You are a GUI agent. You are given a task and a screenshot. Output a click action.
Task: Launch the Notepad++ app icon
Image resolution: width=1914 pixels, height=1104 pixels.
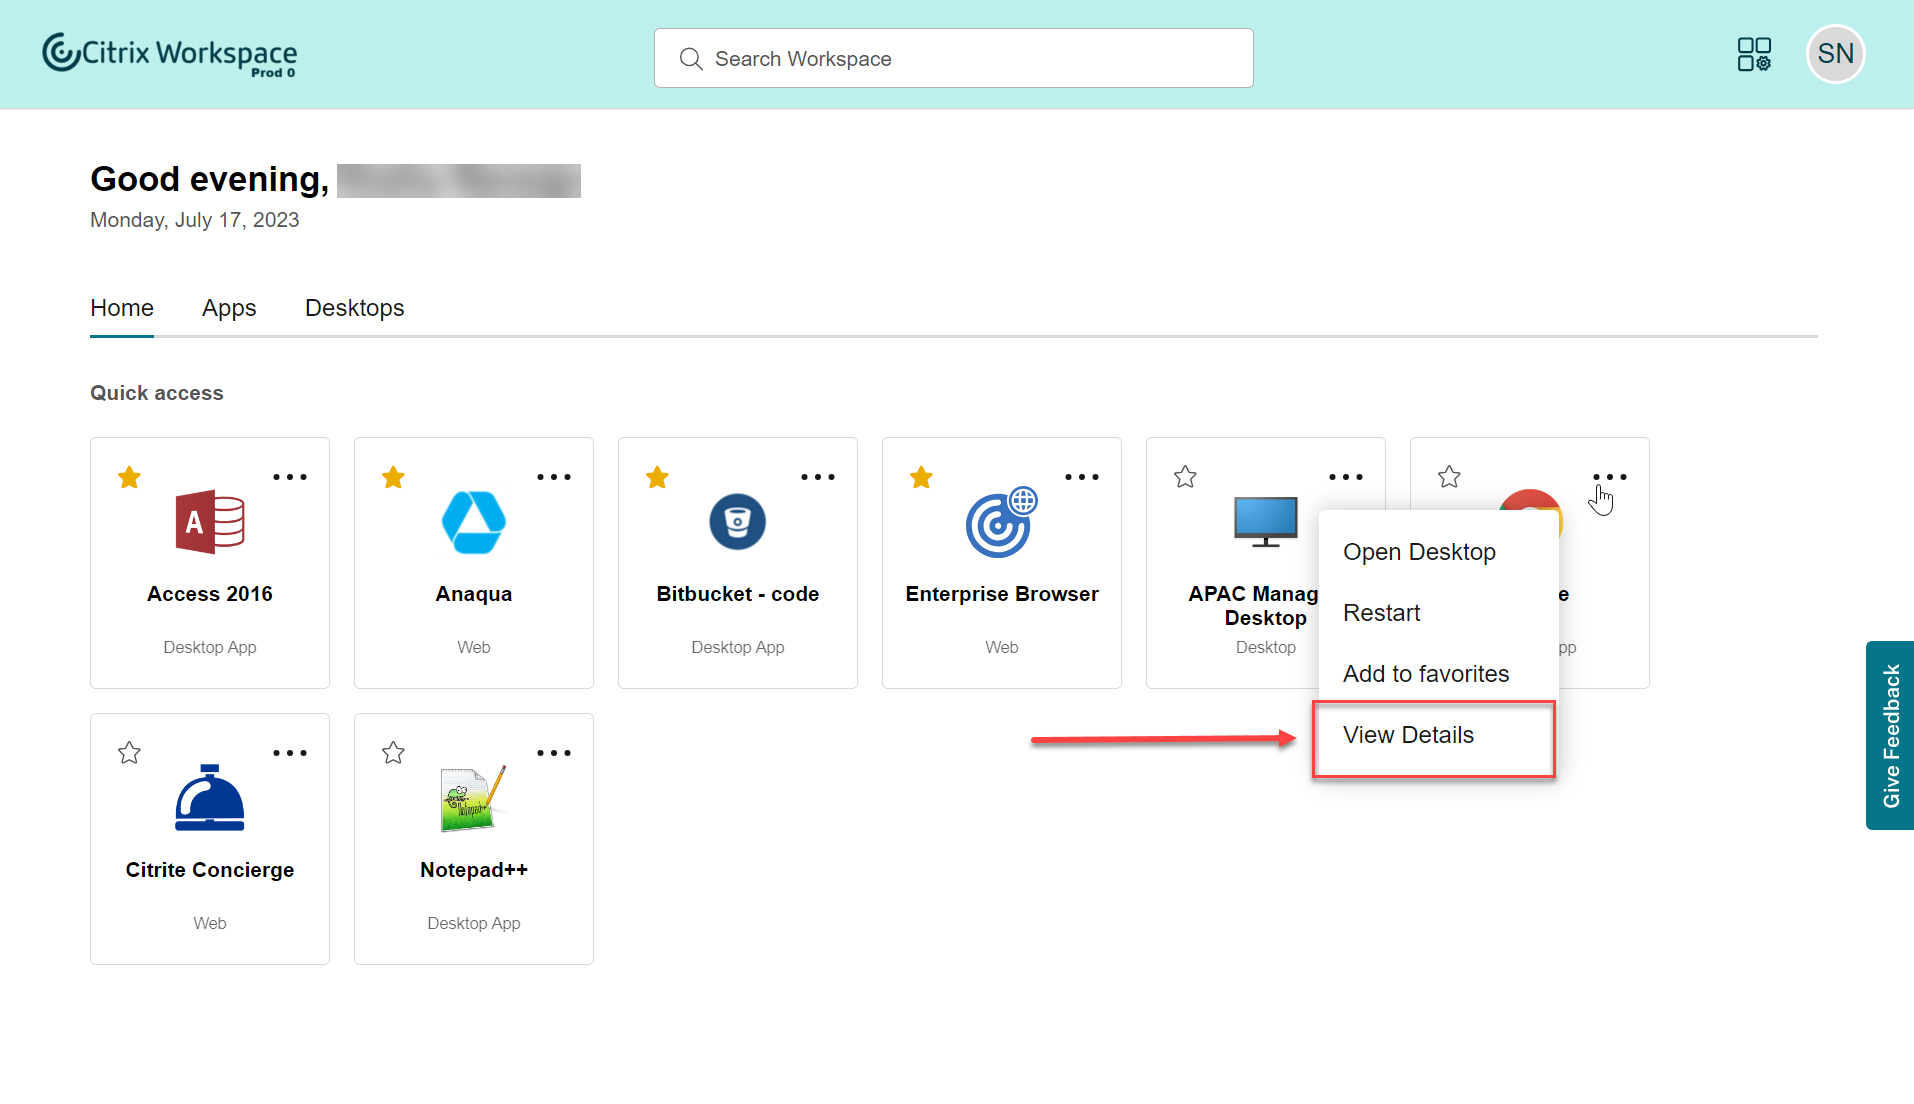coord(474,798)
